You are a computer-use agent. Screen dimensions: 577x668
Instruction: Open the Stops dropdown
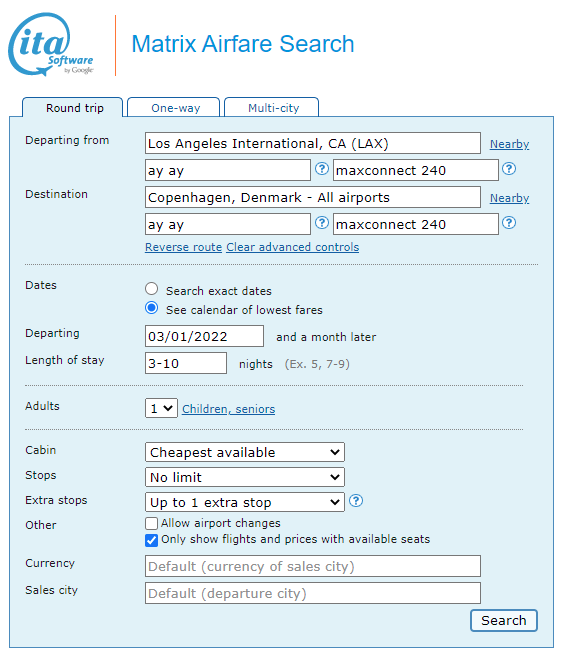click(245, 477)
